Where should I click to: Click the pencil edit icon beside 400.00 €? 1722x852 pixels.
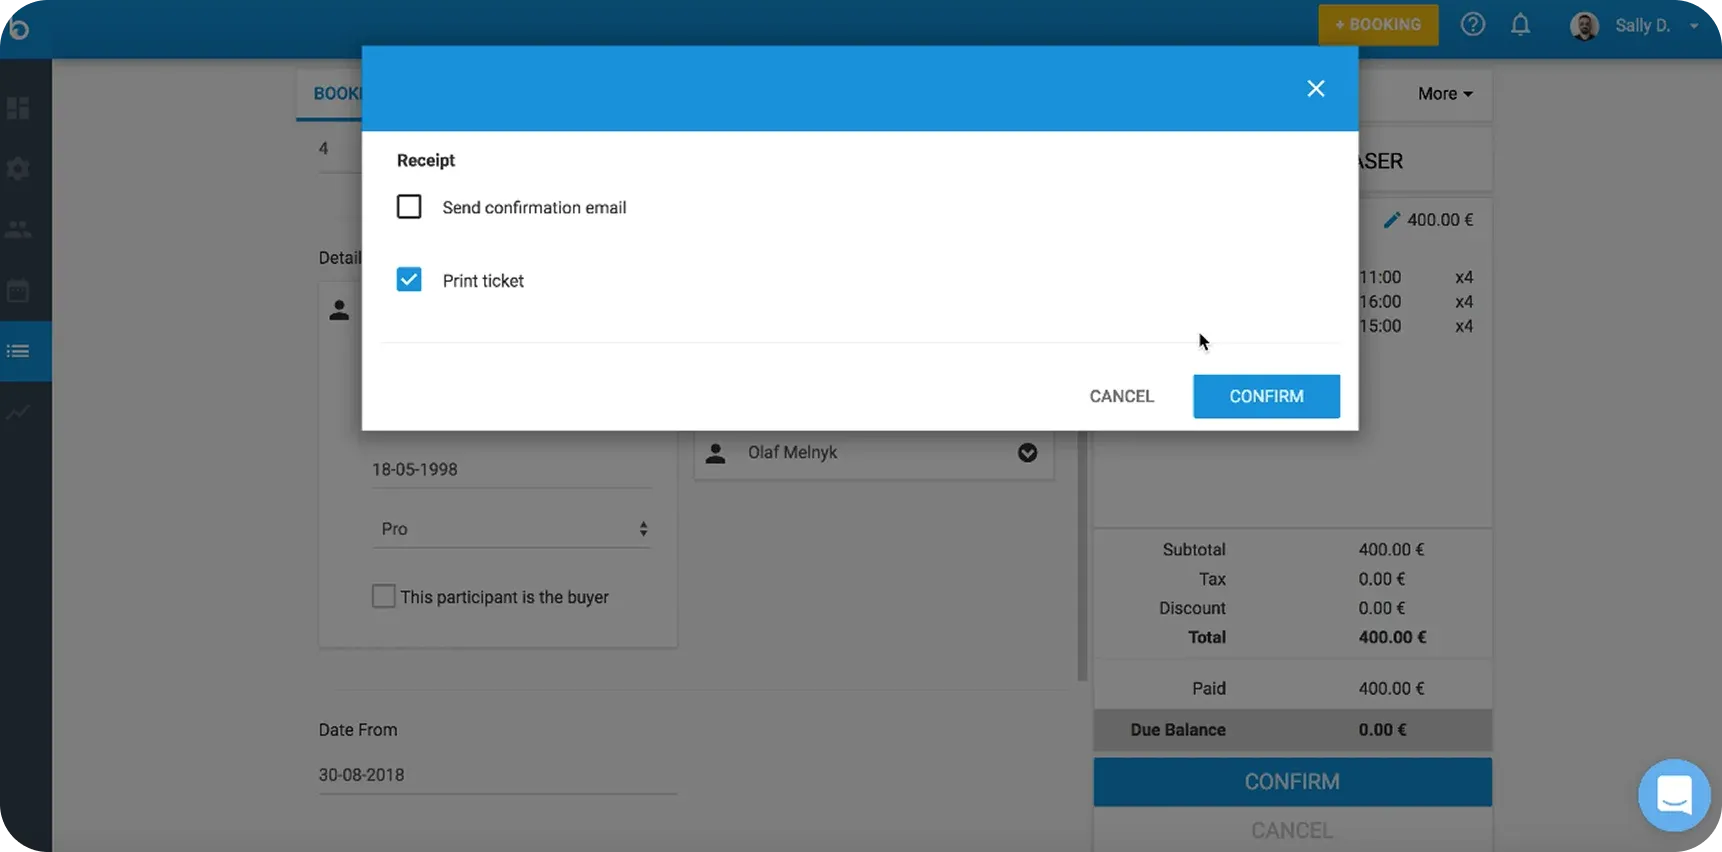point(1391,220)
